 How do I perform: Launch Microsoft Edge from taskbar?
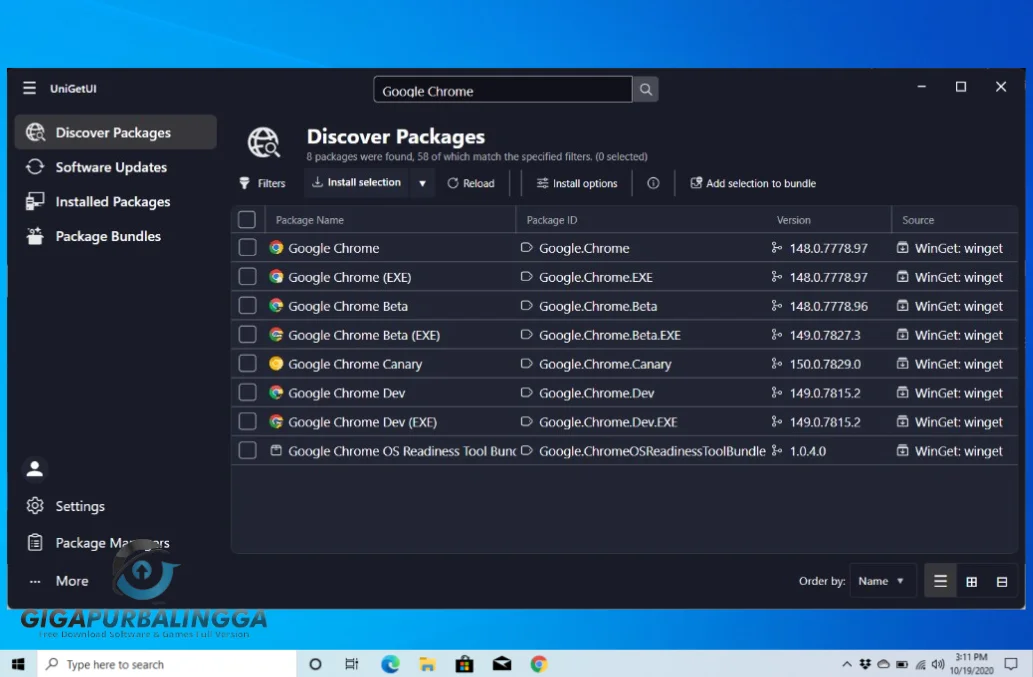[390, 664]
